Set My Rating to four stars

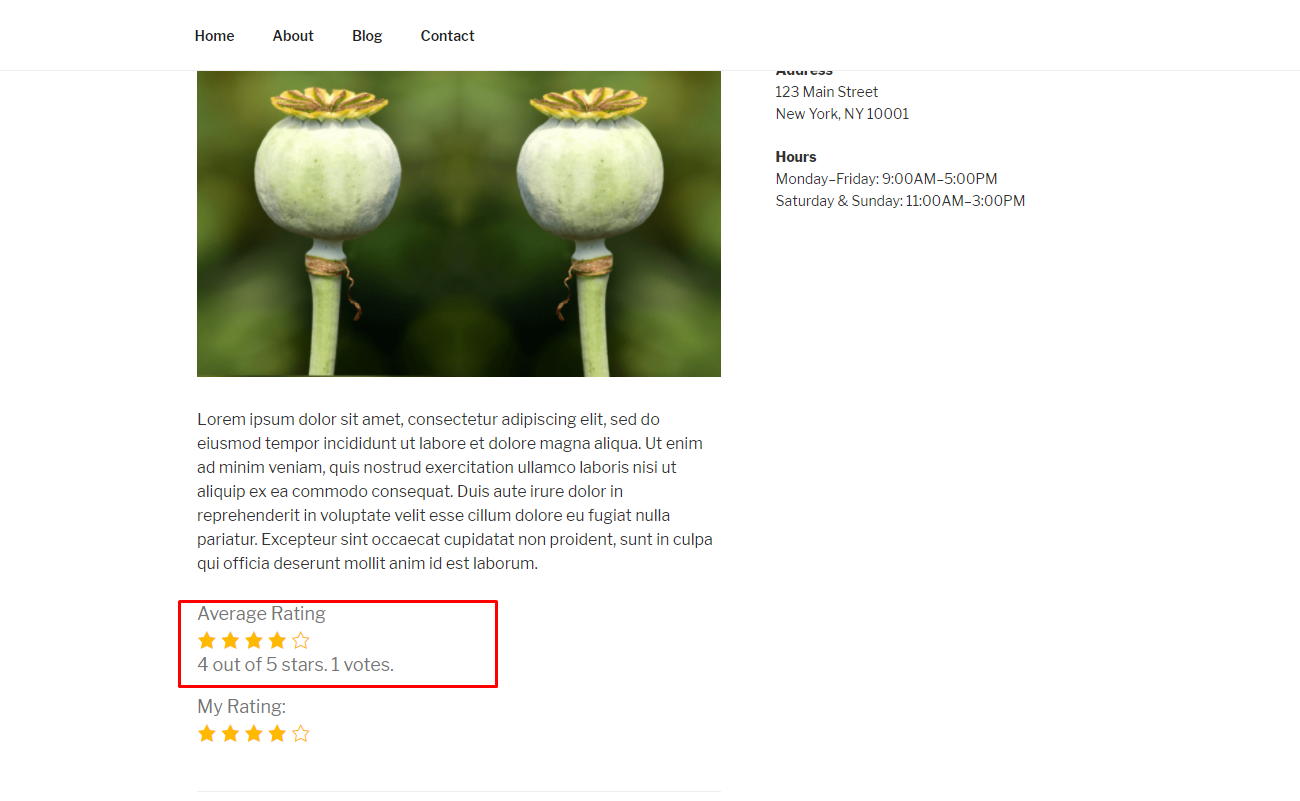coord(277,734)
